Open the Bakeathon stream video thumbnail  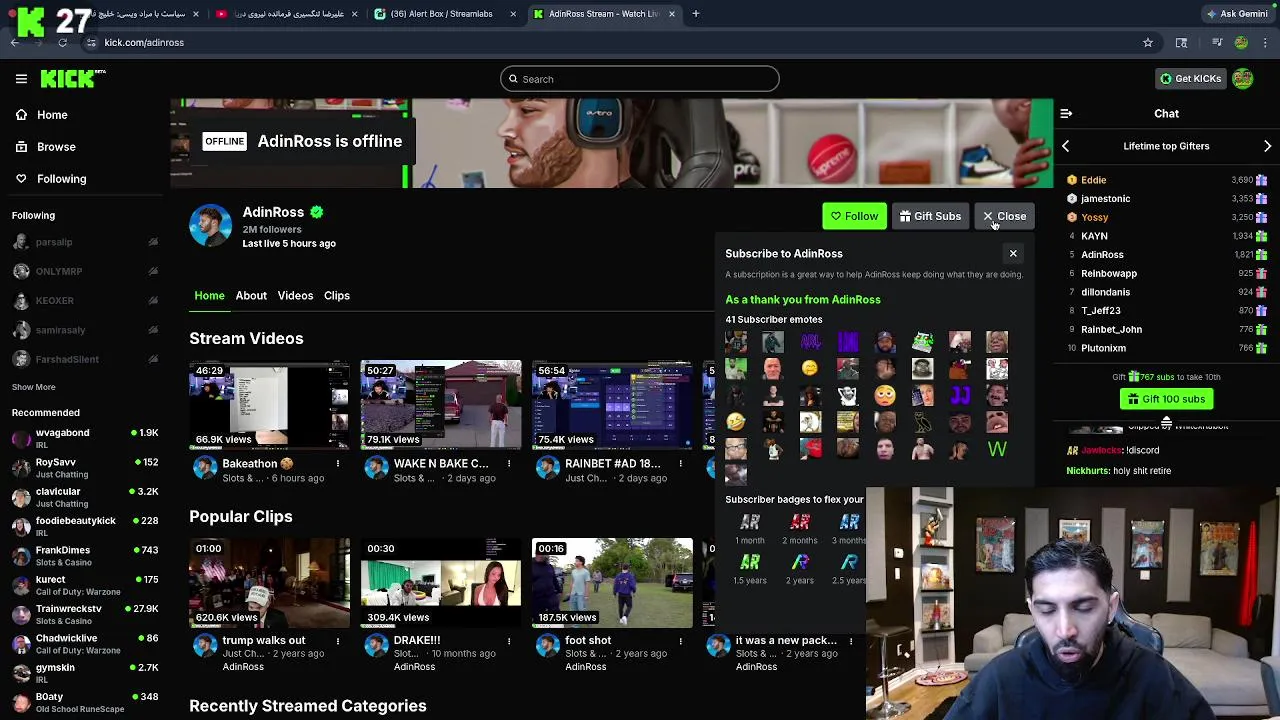click(269, 405)
